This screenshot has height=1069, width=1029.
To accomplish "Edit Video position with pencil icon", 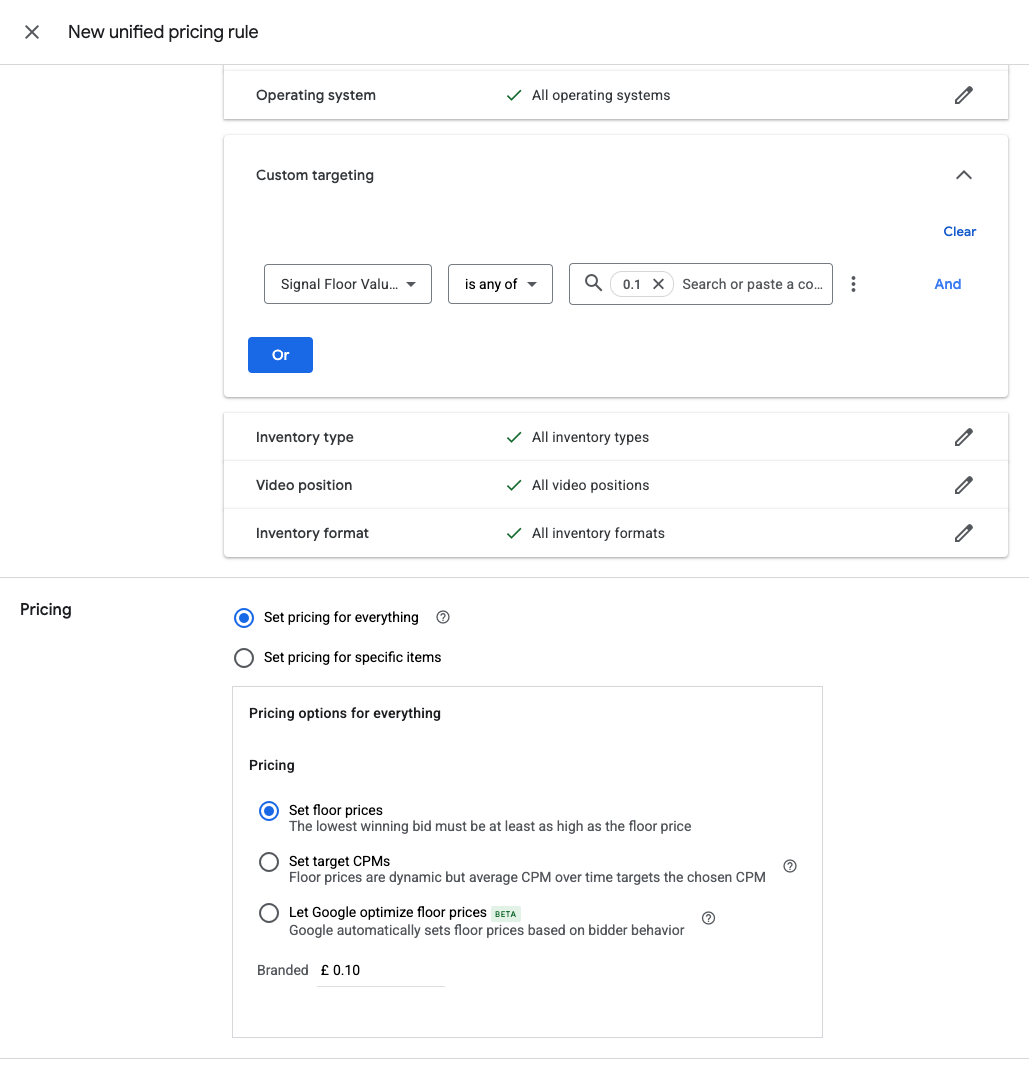I will pos(963,485).
